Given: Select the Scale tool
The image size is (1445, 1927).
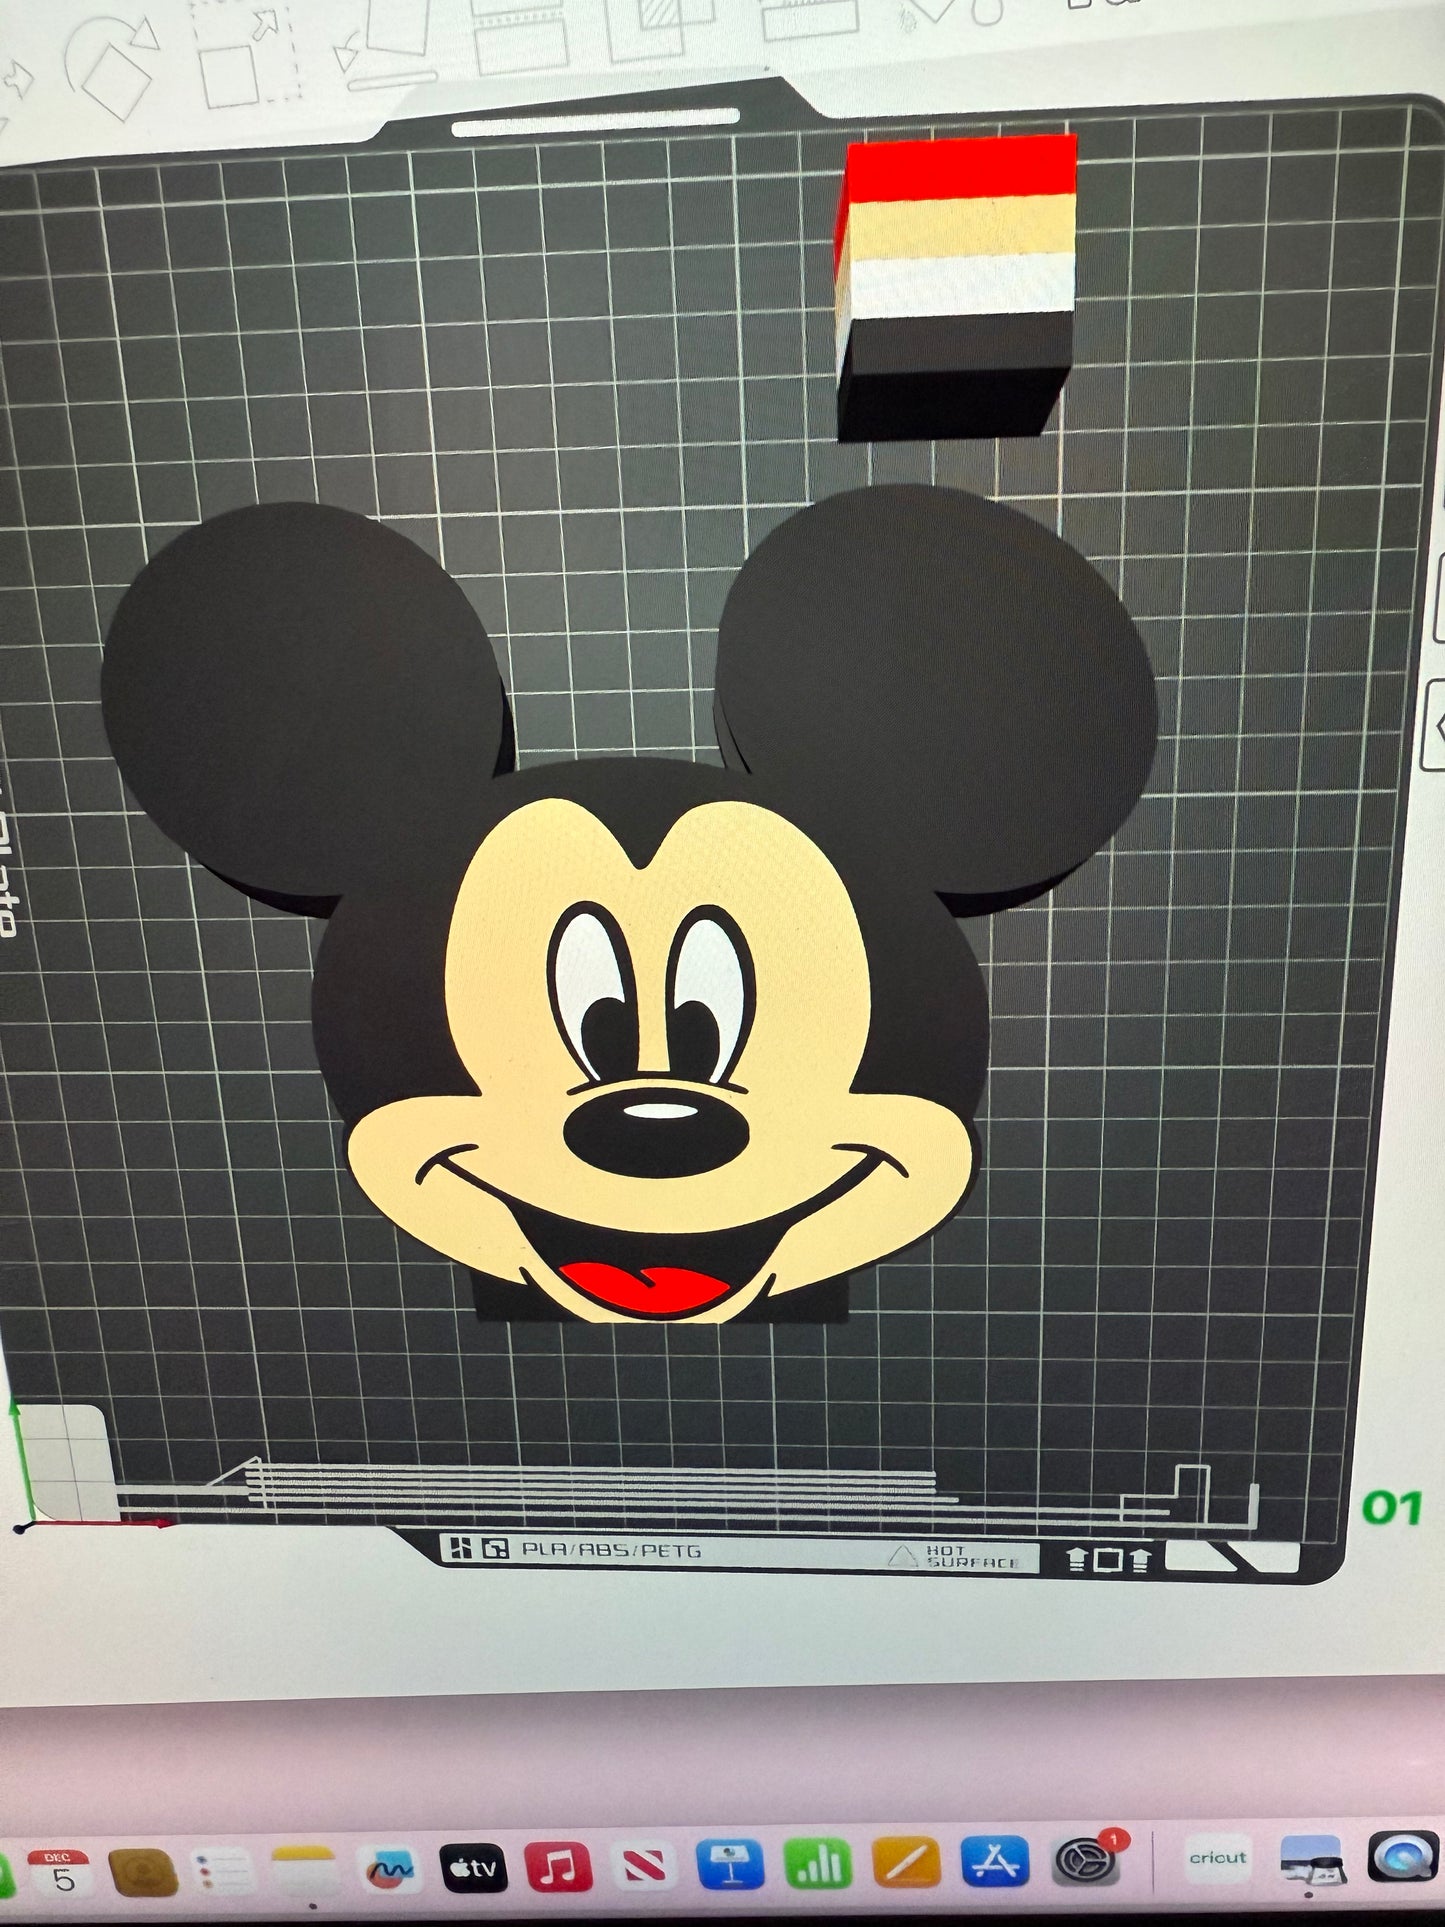Looking at the screenshot, I should coord(247,53).
